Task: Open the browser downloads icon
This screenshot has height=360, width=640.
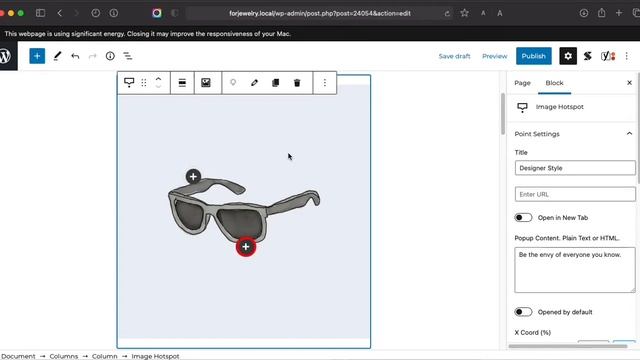Action: tap(584, 13)
